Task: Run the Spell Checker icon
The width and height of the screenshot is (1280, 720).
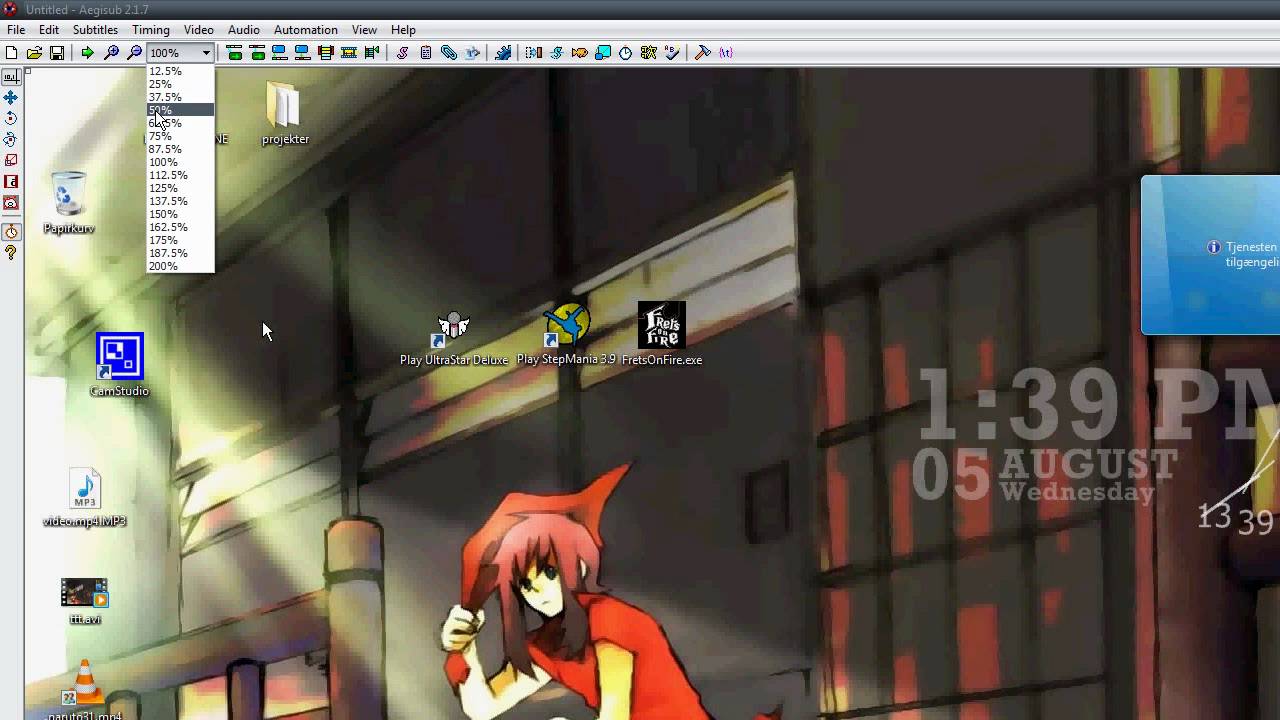Action: point(672,53)
